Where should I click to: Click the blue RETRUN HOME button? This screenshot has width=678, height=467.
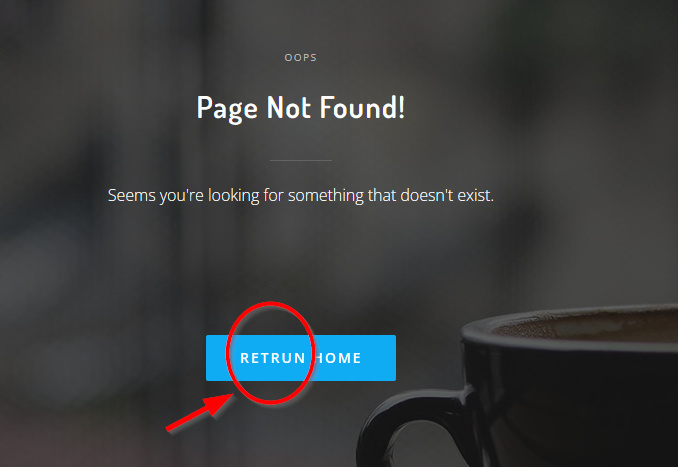301,358
